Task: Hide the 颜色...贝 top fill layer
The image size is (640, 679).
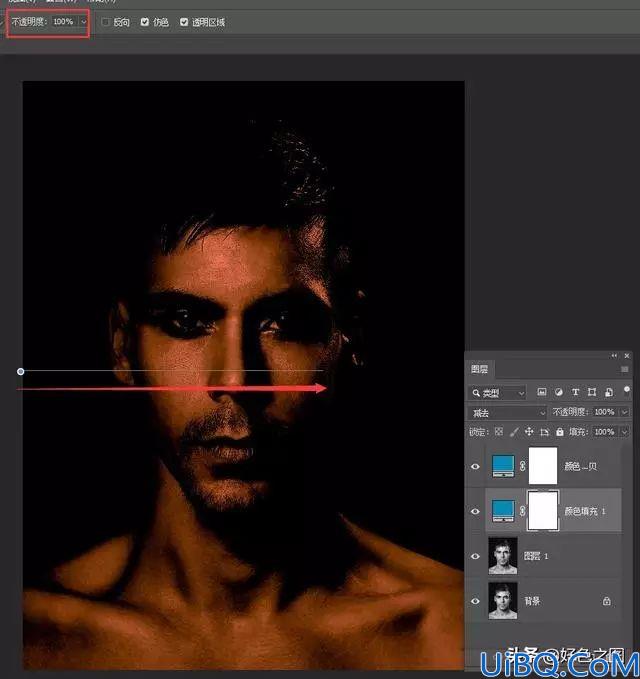Action: pos(475,466)
